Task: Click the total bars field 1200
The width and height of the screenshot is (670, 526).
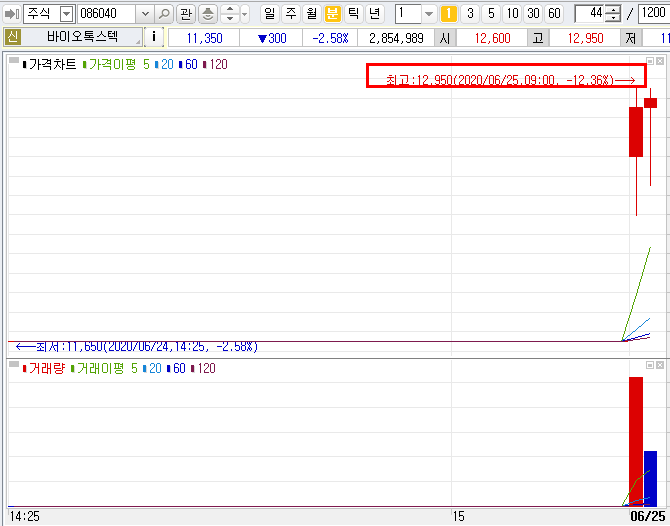Action: click(x=654, y=14)
